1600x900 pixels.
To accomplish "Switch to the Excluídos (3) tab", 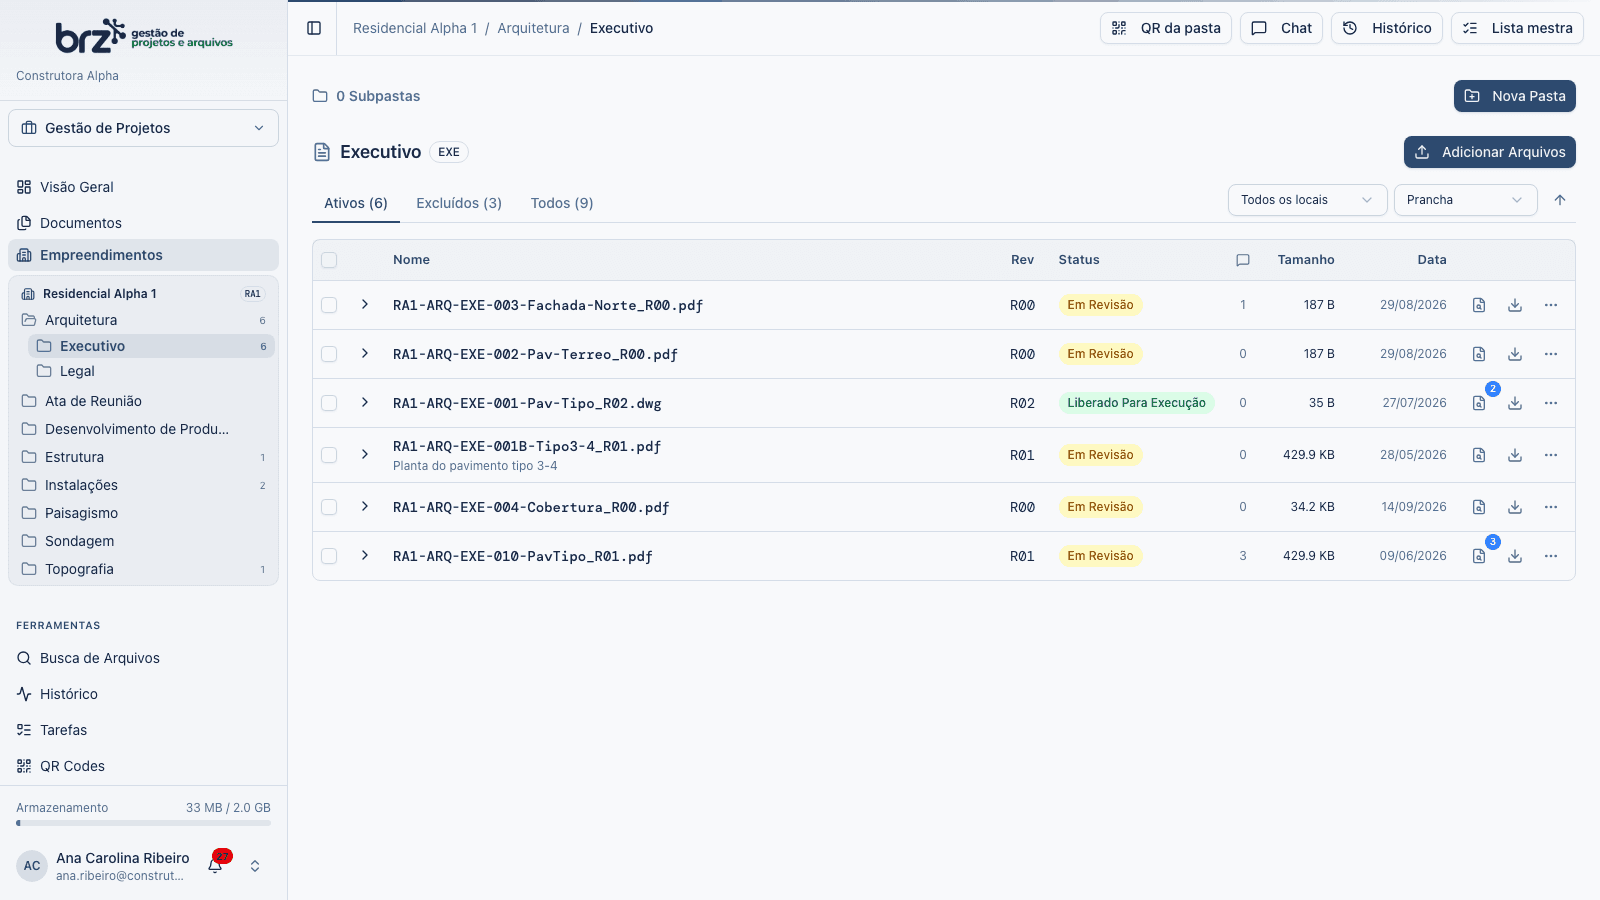I will pos(459,203).
